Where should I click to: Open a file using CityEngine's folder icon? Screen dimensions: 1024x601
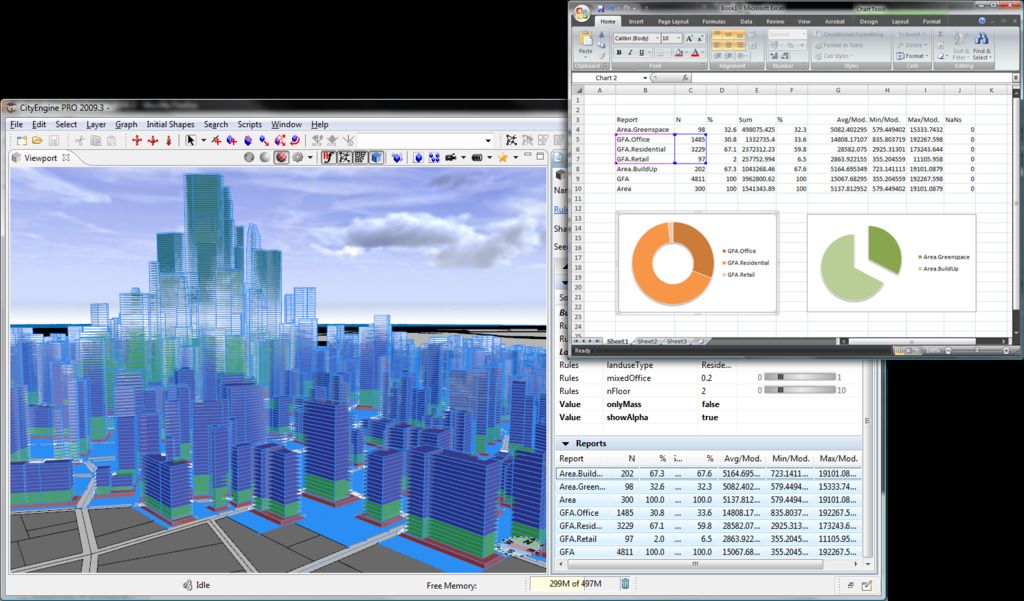click(38, 141)
